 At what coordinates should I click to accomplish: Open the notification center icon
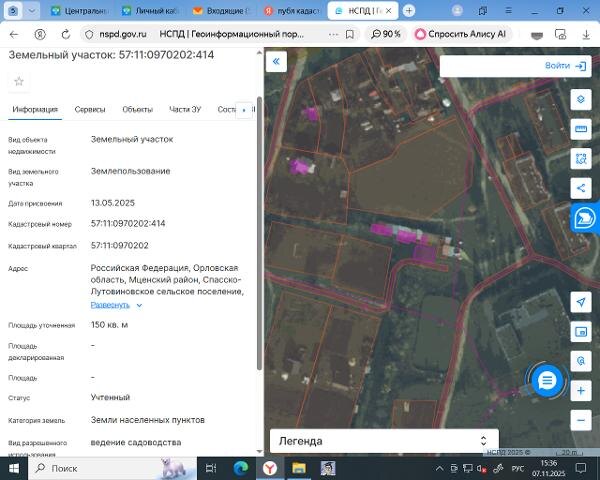(580, 468)
